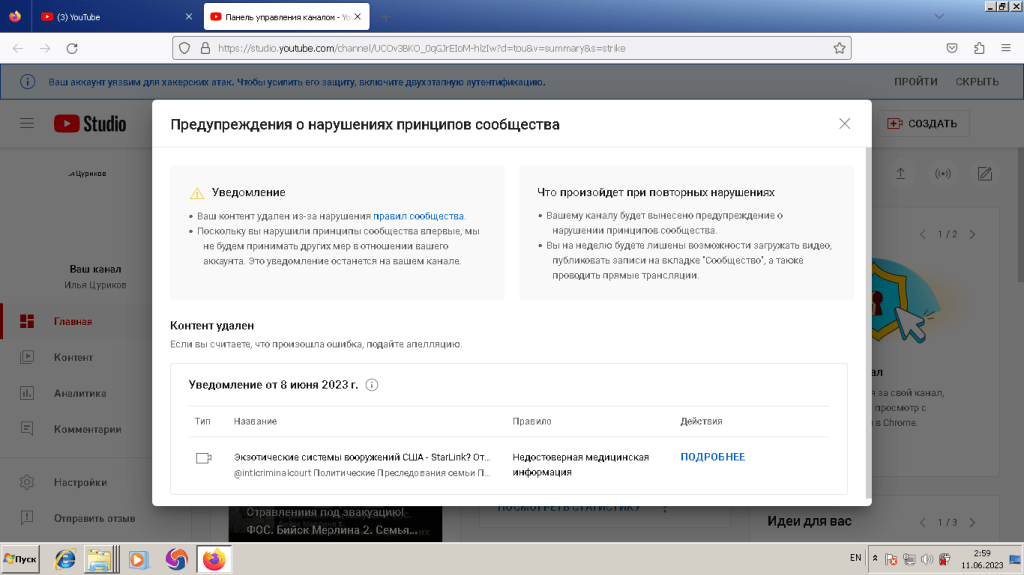Reload the current page
The image size is (1024, 575).
point(72,48)
